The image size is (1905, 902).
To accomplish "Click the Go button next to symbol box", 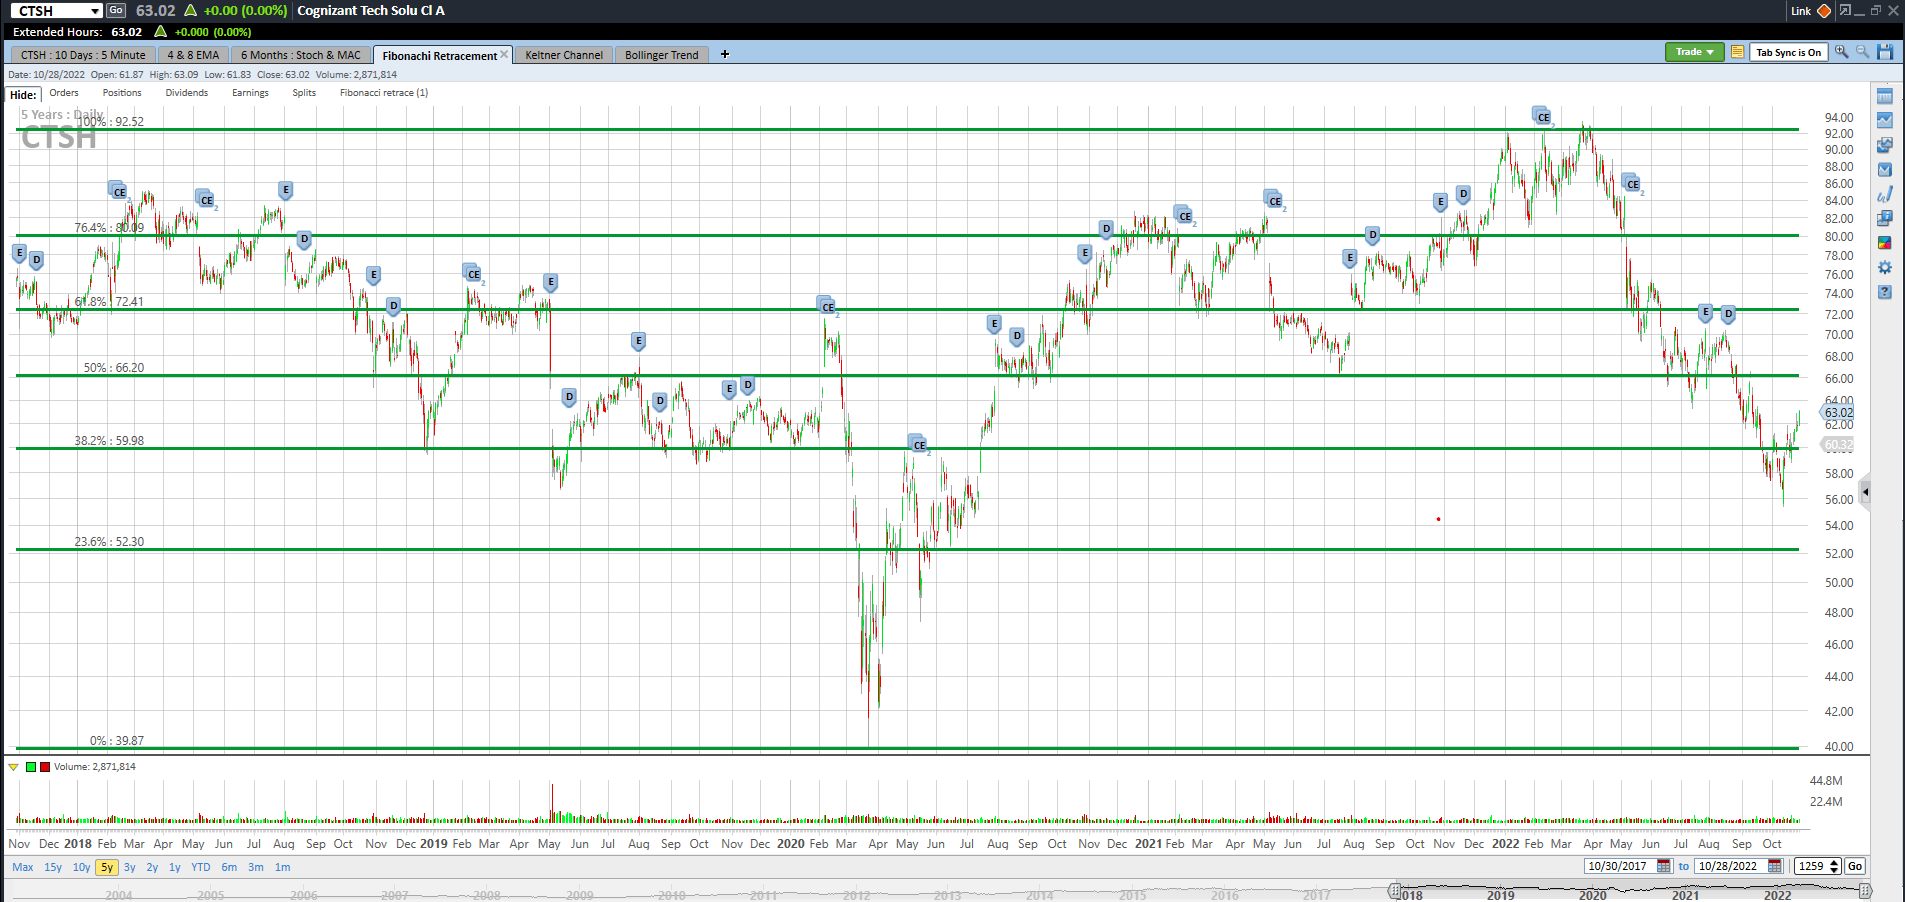I will [116, 10].
